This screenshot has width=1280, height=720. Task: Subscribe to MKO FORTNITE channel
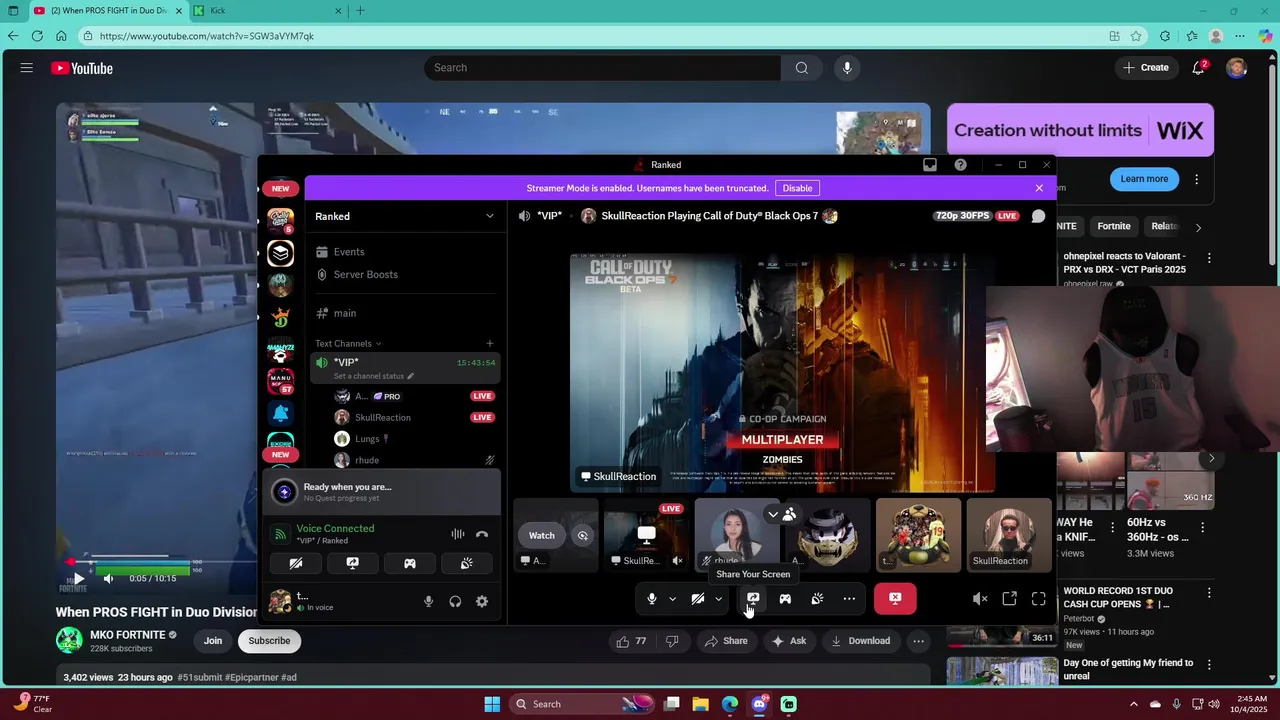269,641
